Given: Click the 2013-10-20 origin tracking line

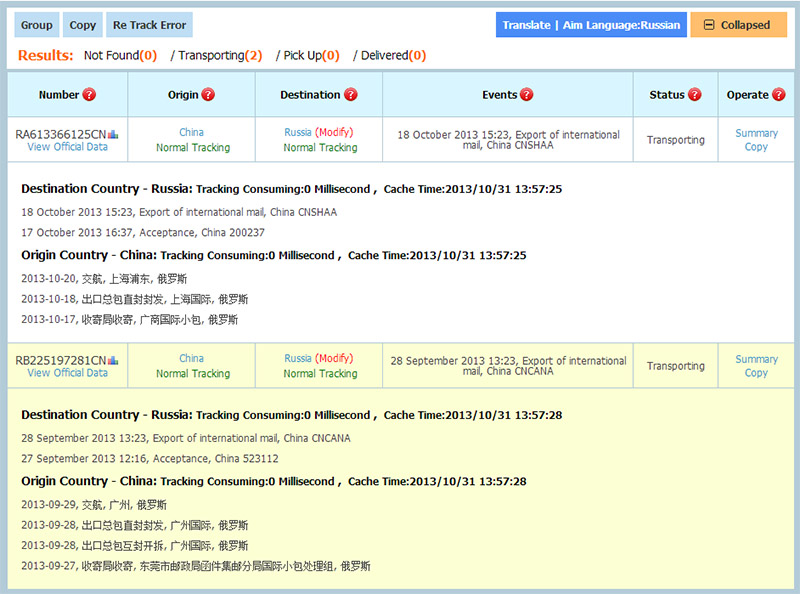Looking at the screenshot, I should point(104,279).
